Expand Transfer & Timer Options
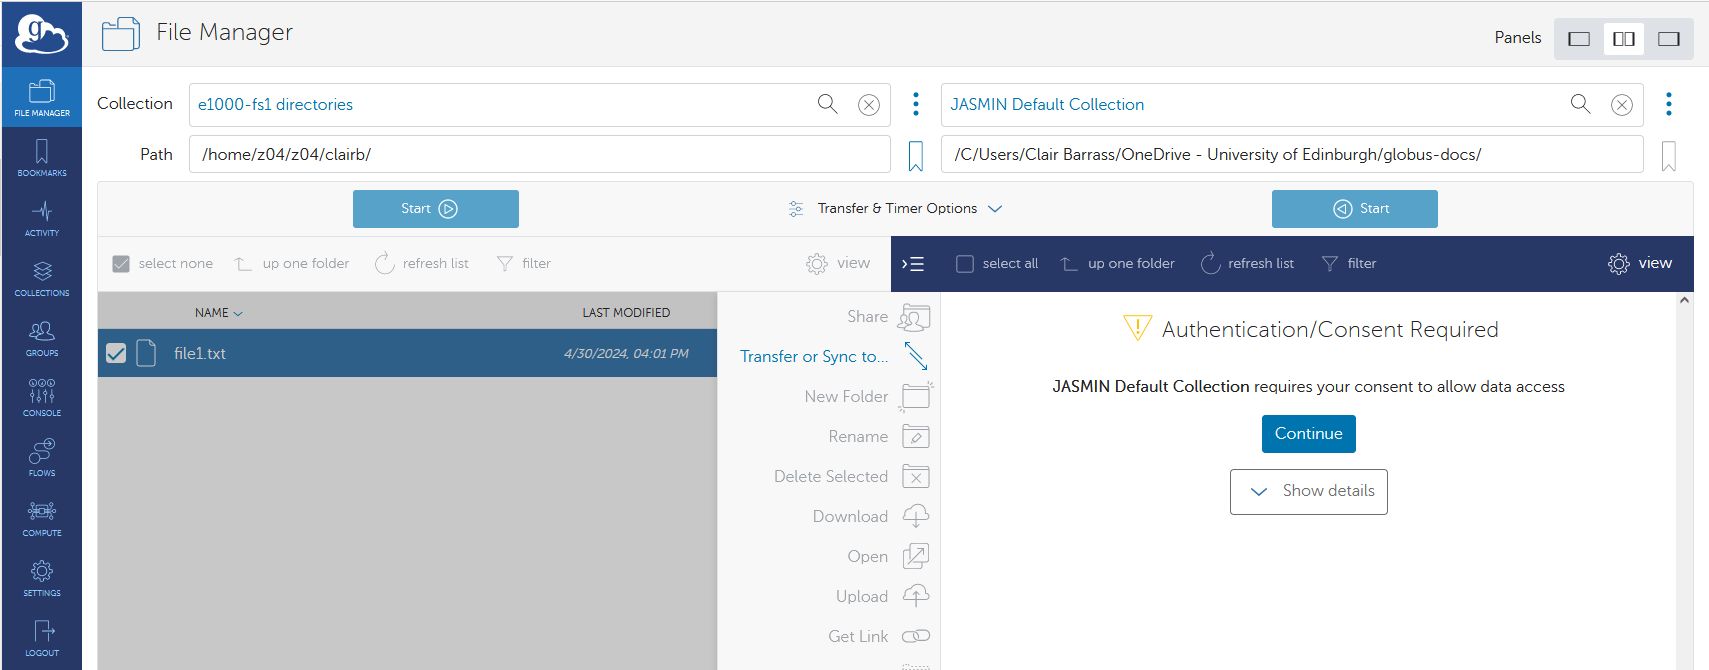This screenshot has height=670, width=1709. coord(895,209)
